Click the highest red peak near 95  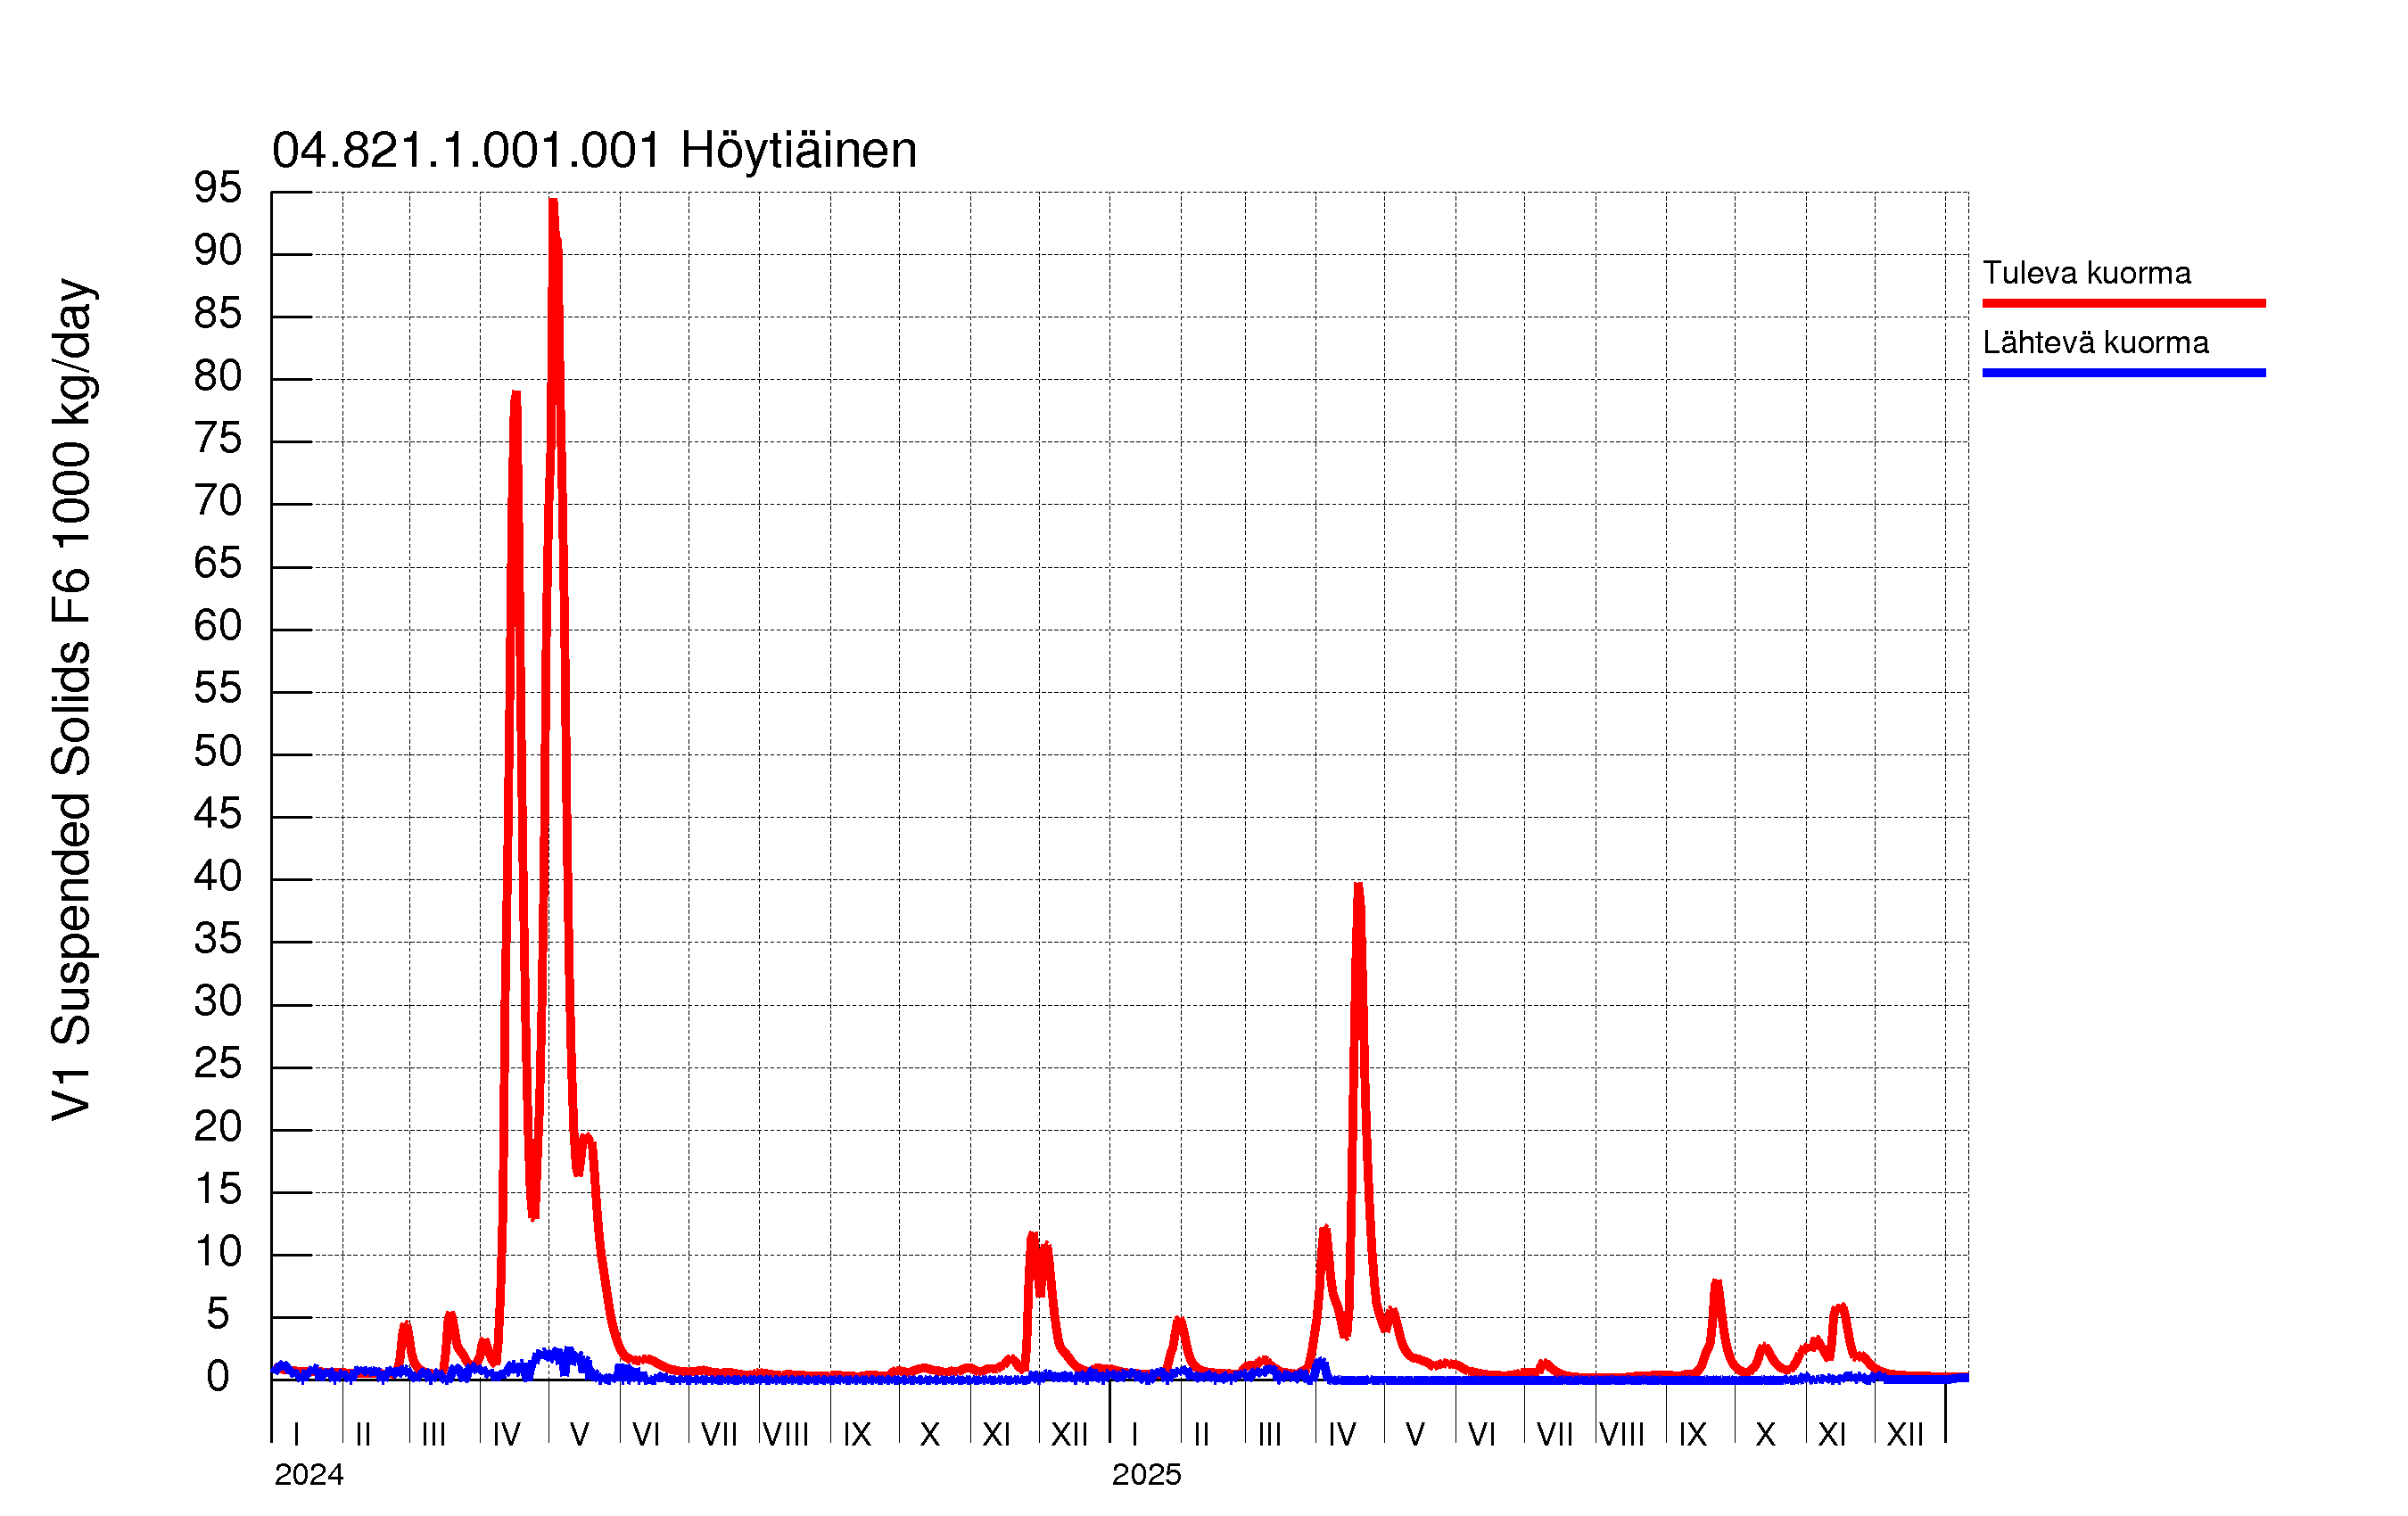point(553,203)
